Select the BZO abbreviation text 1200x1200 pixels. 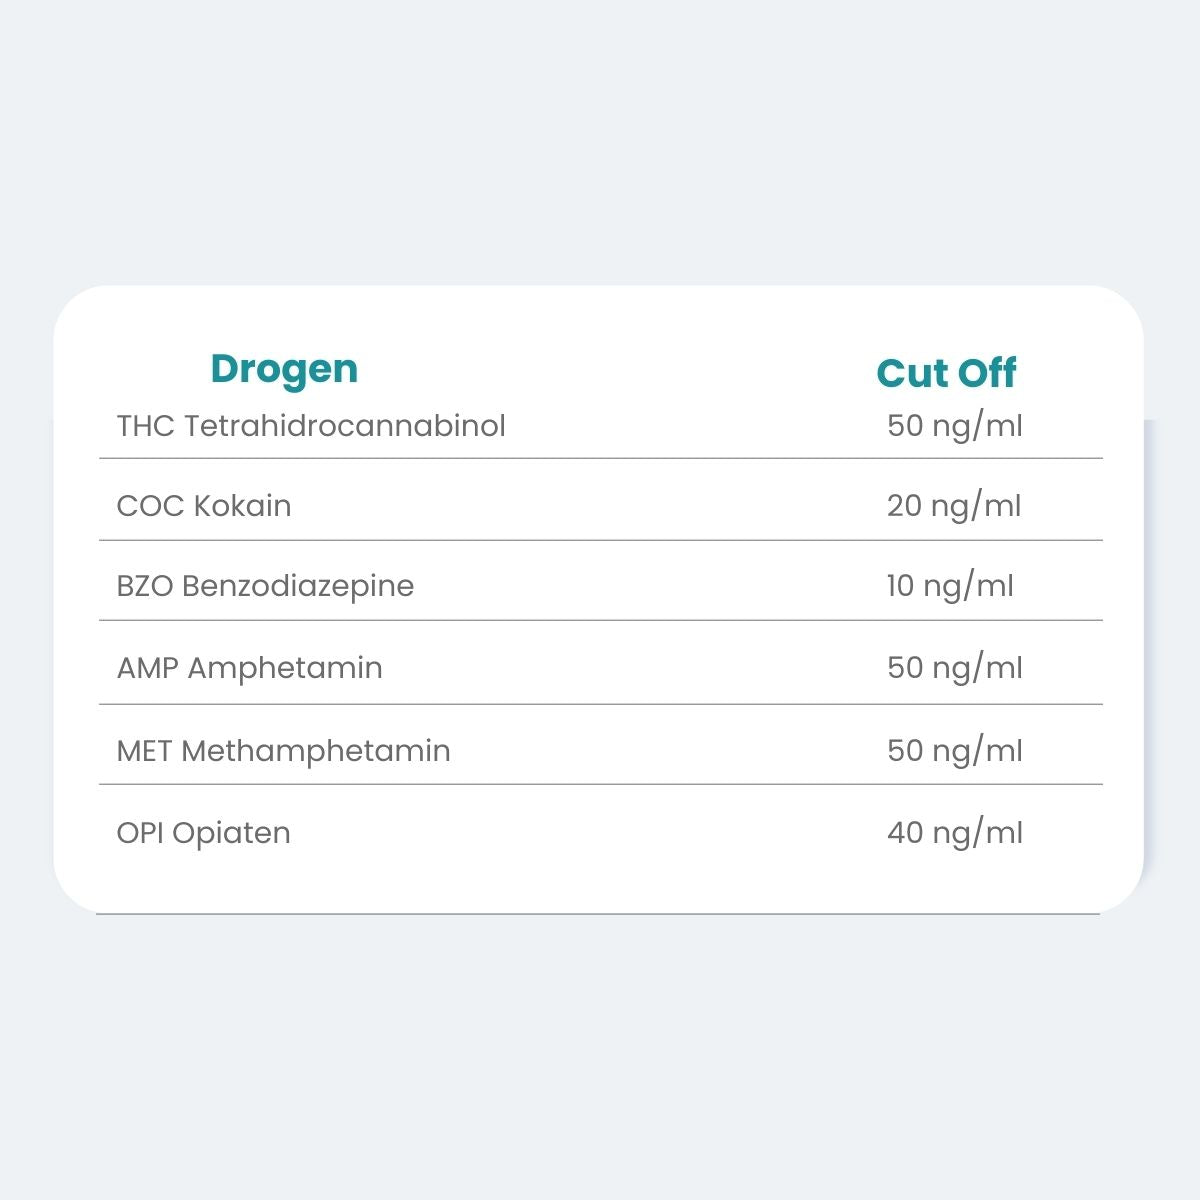pyautogui.click(x=145, y=586)
